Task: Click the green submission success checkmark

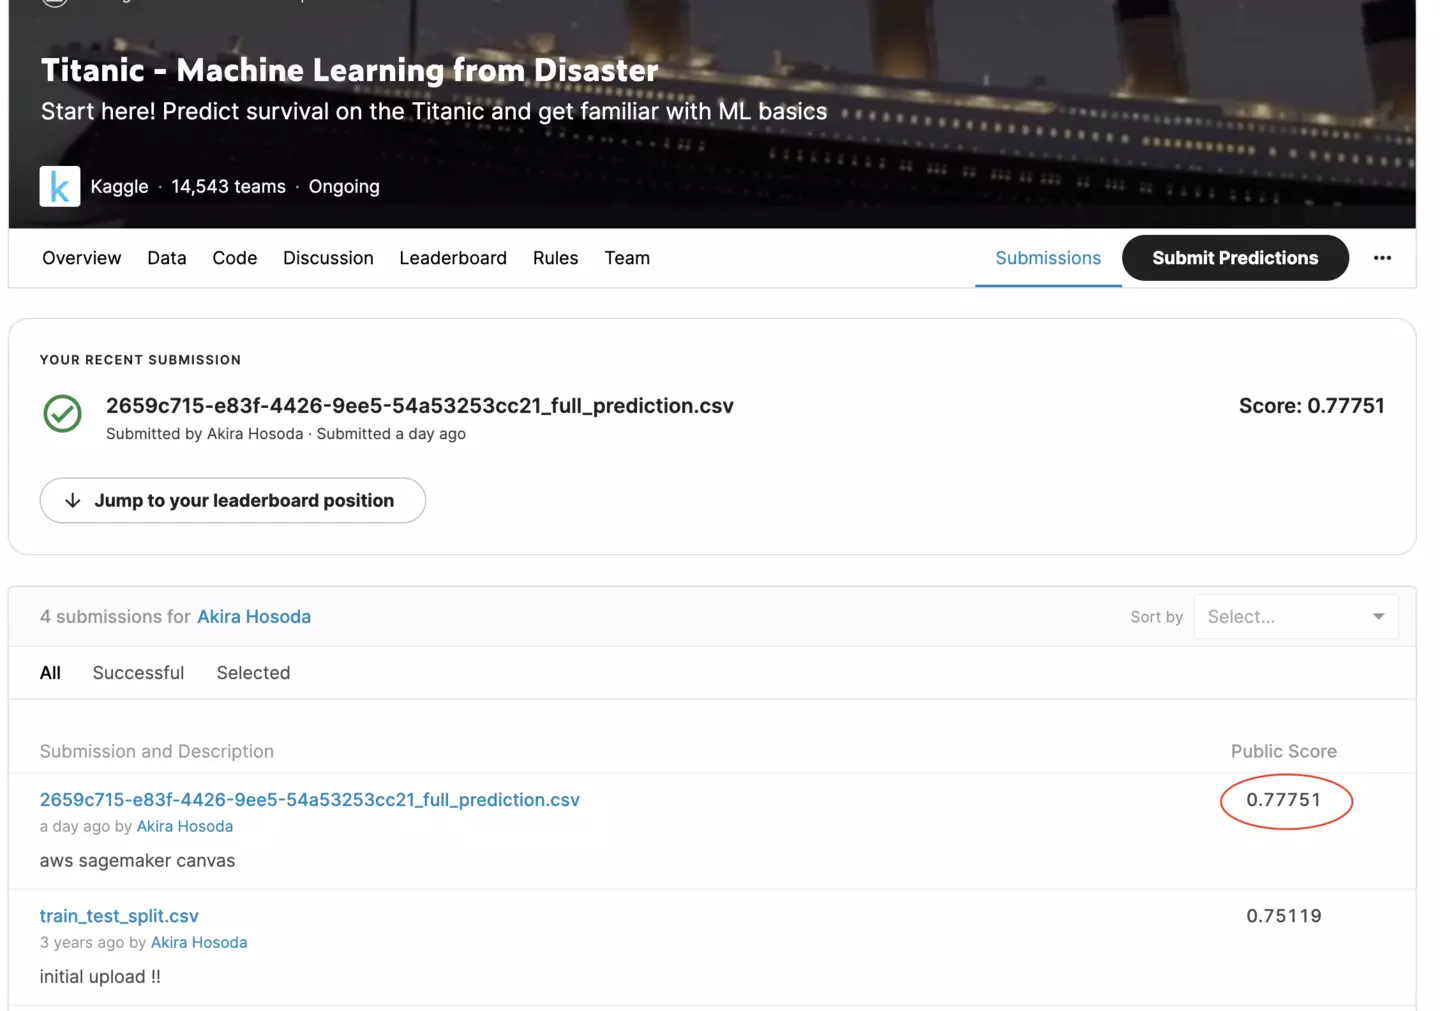Action: pyautogui.click(x=62, y=413)
